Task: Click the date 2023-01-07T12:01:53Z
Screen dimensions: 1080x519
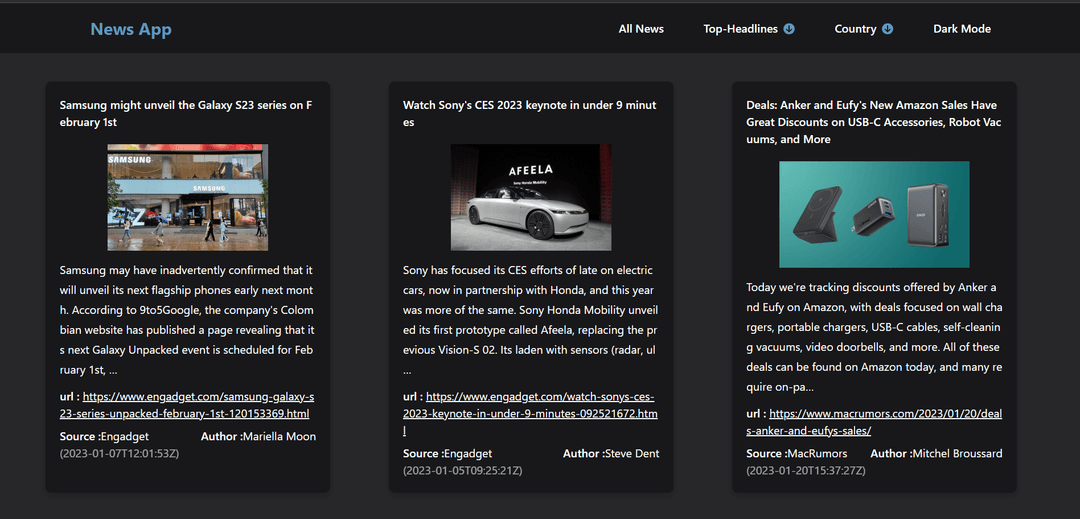Action: [120, 454]
